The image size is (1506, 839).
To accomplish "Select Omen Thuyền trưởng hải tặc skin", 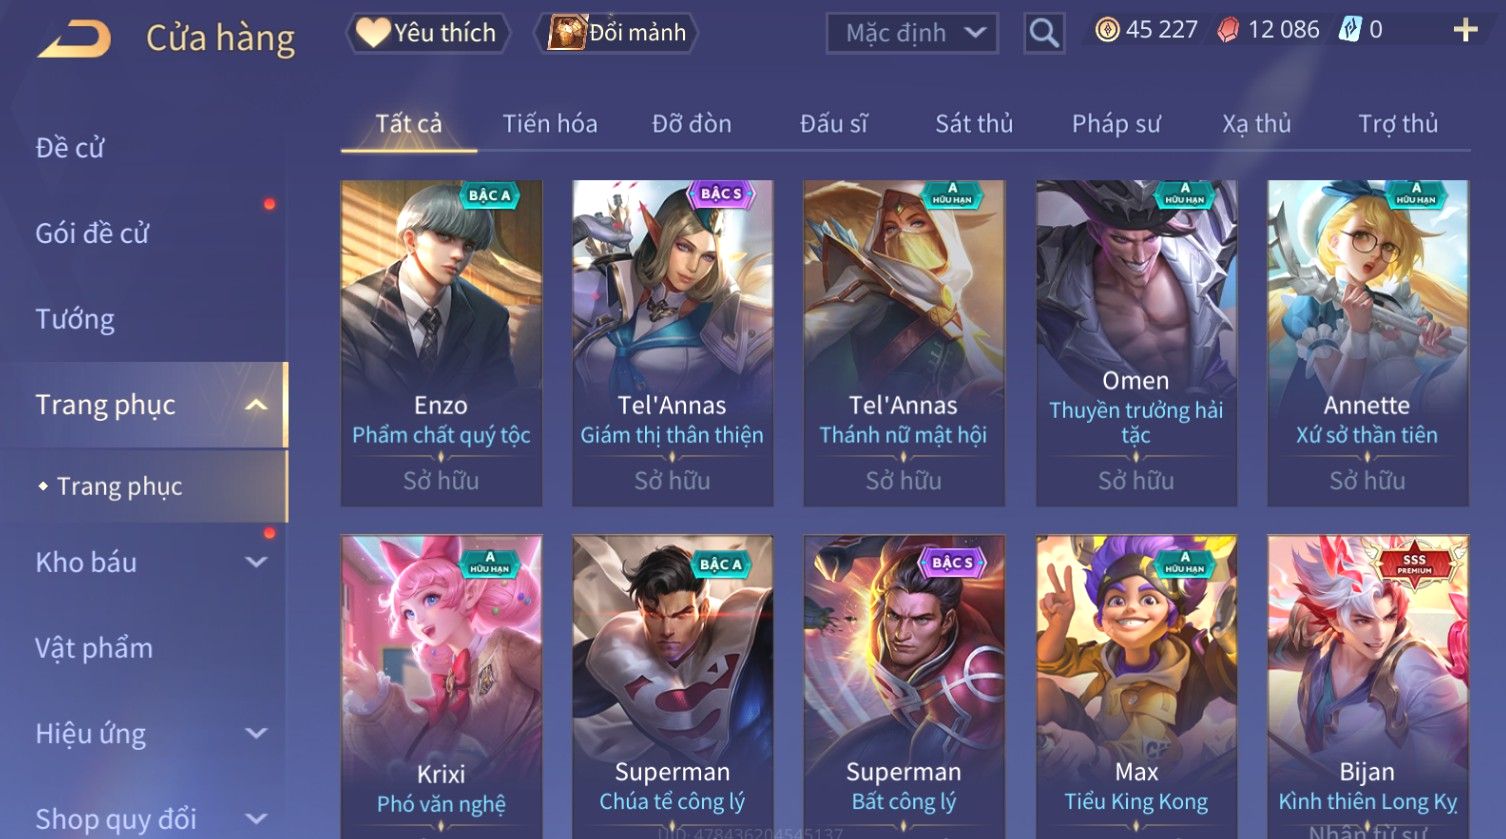I will coord(1136,343).
